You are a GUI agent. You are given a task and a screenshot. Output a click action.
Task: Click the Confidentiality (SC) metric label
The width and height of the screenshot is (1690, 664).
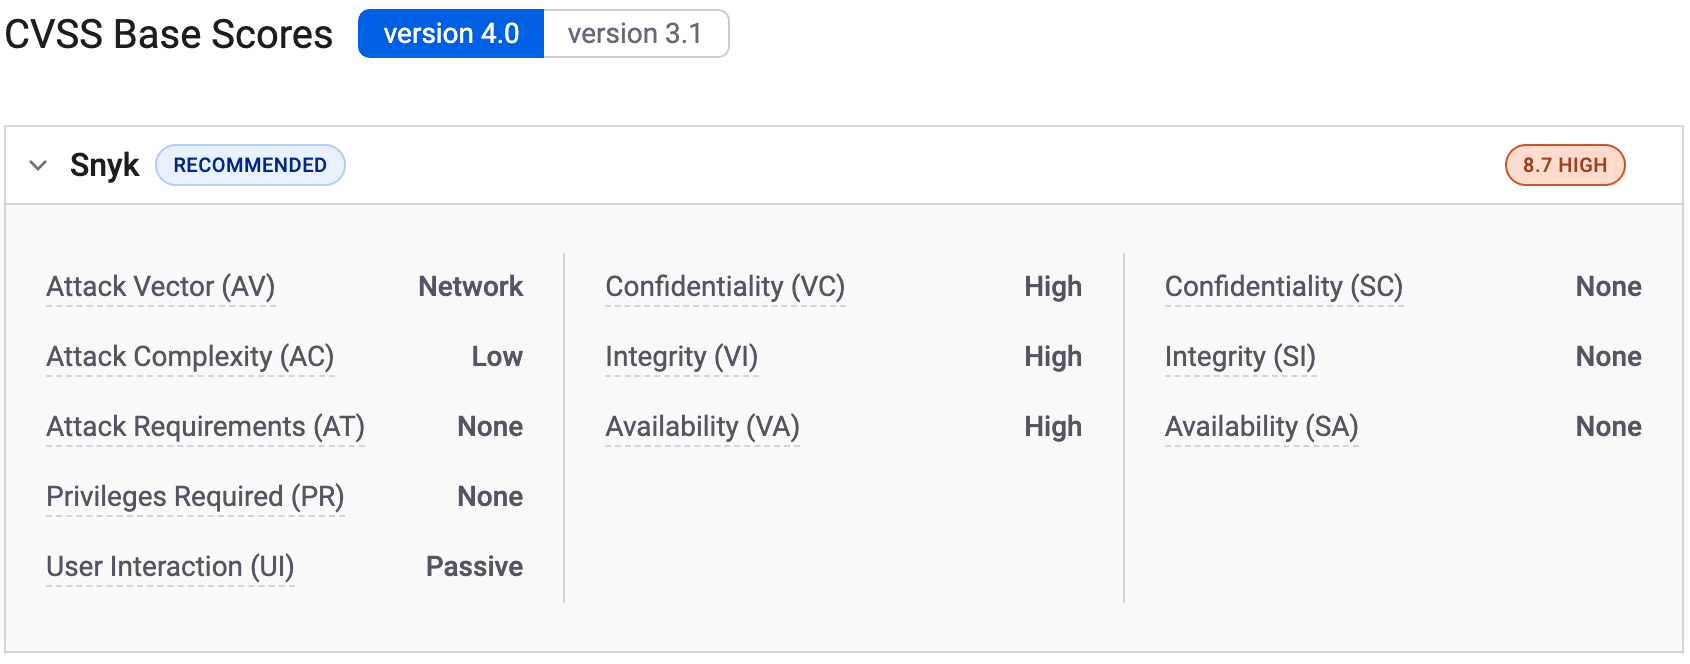pos(1284,287)
